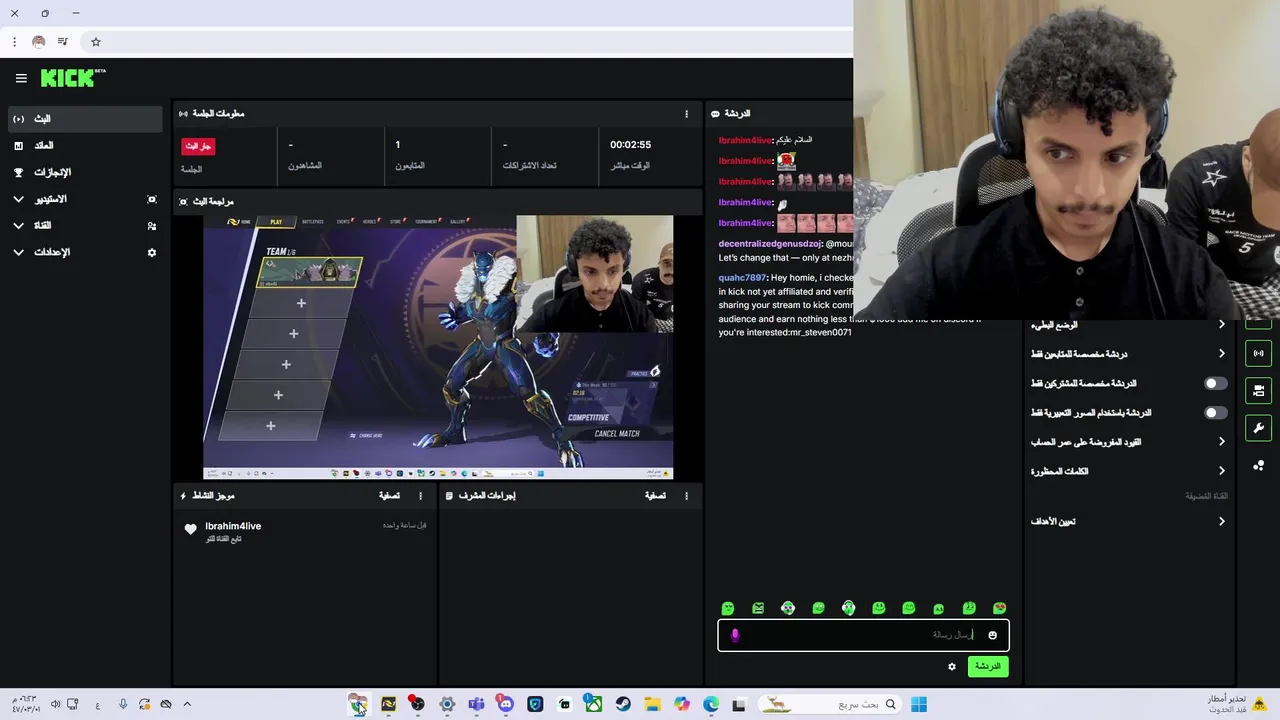Open decentralizedgenusdzoj username in chat
This screenshot has width=1280, height=720.
770,244
